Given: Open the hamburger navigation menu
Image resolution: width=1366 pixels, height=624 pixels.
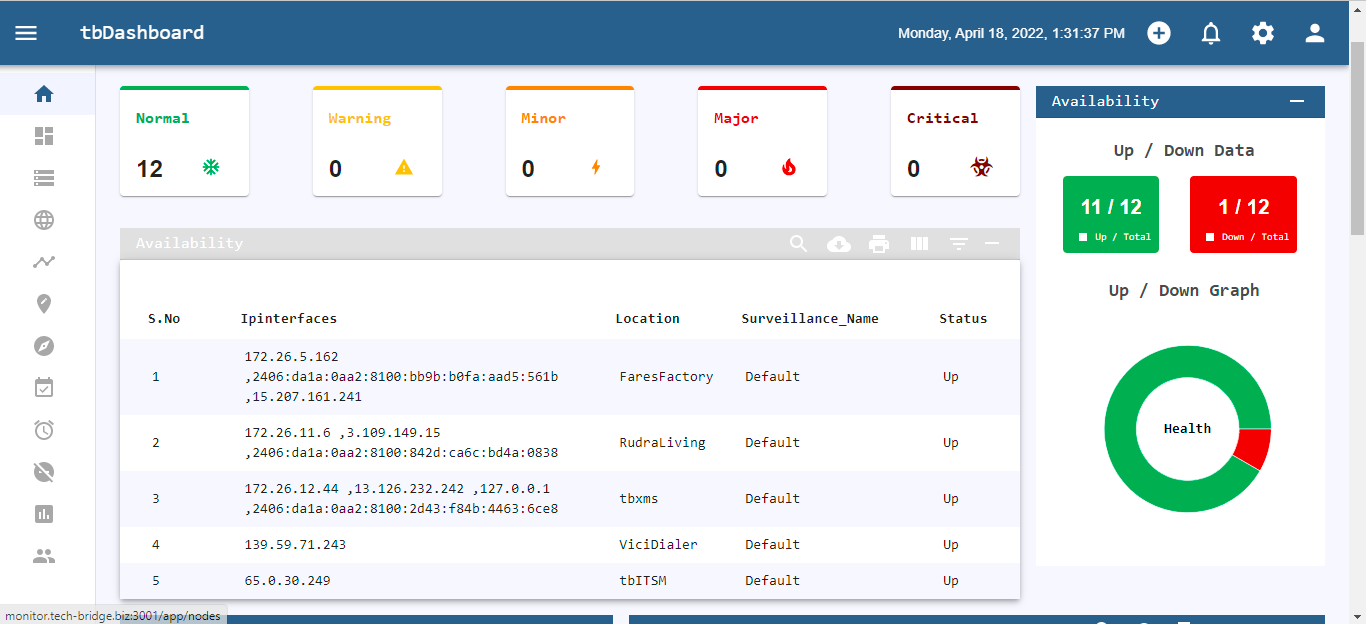Looking at the screenshot, I should (x=26, y=31).
